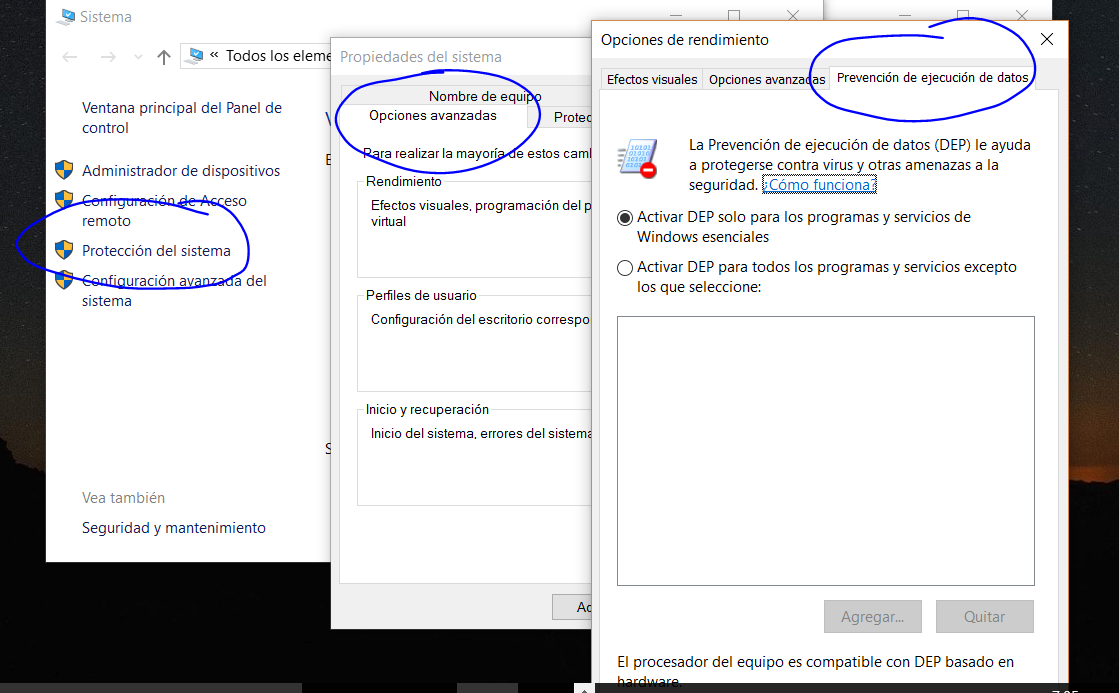
Task: Click shield icon for Configuración avanzada del sistema
Action: click(64, 280)
